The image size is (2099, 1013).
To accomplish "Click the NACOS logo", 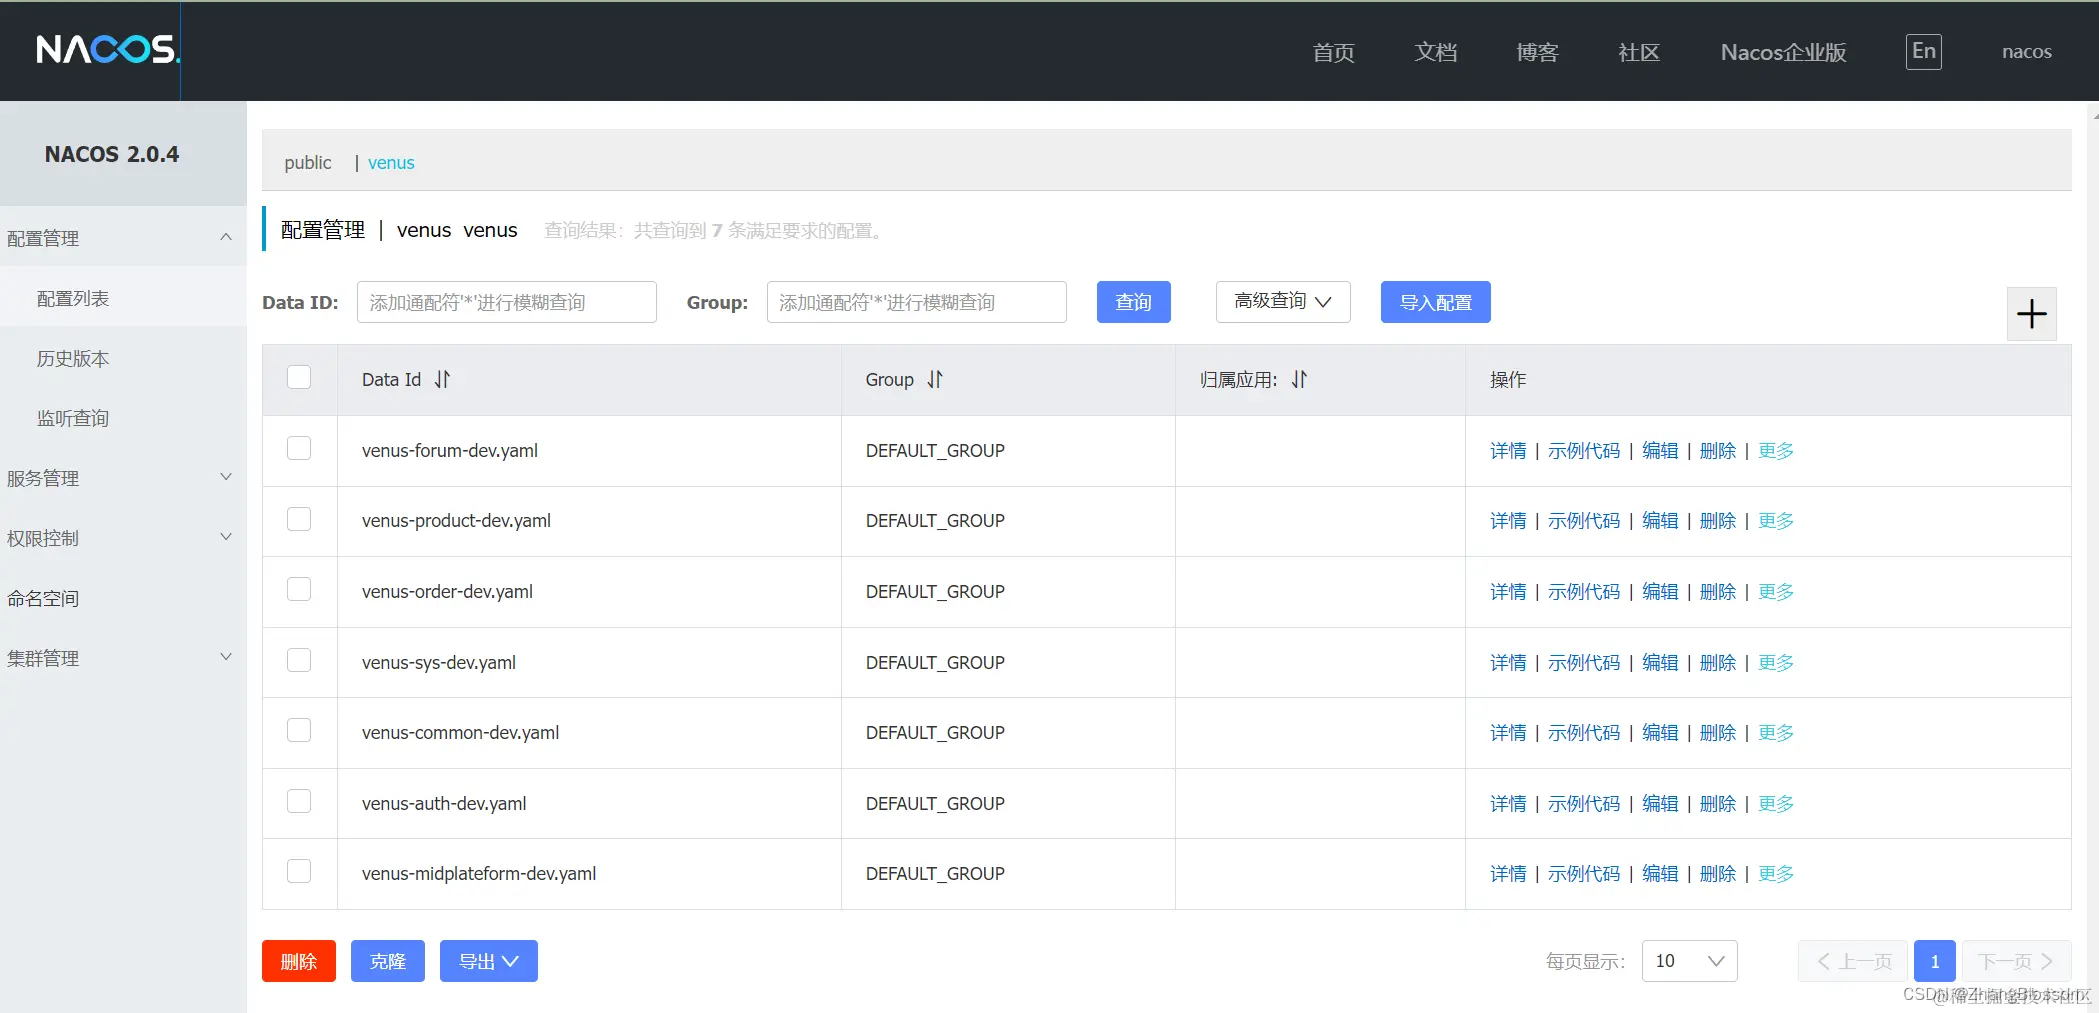I will coord(108,49).
